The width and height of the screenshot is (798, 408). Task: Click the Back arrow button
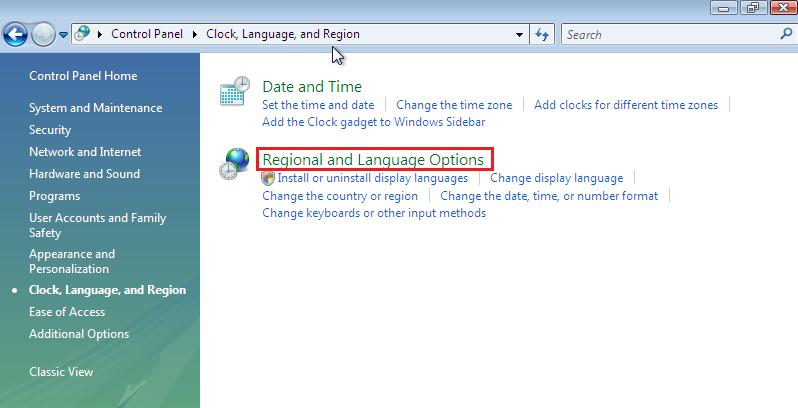[15, 36]
